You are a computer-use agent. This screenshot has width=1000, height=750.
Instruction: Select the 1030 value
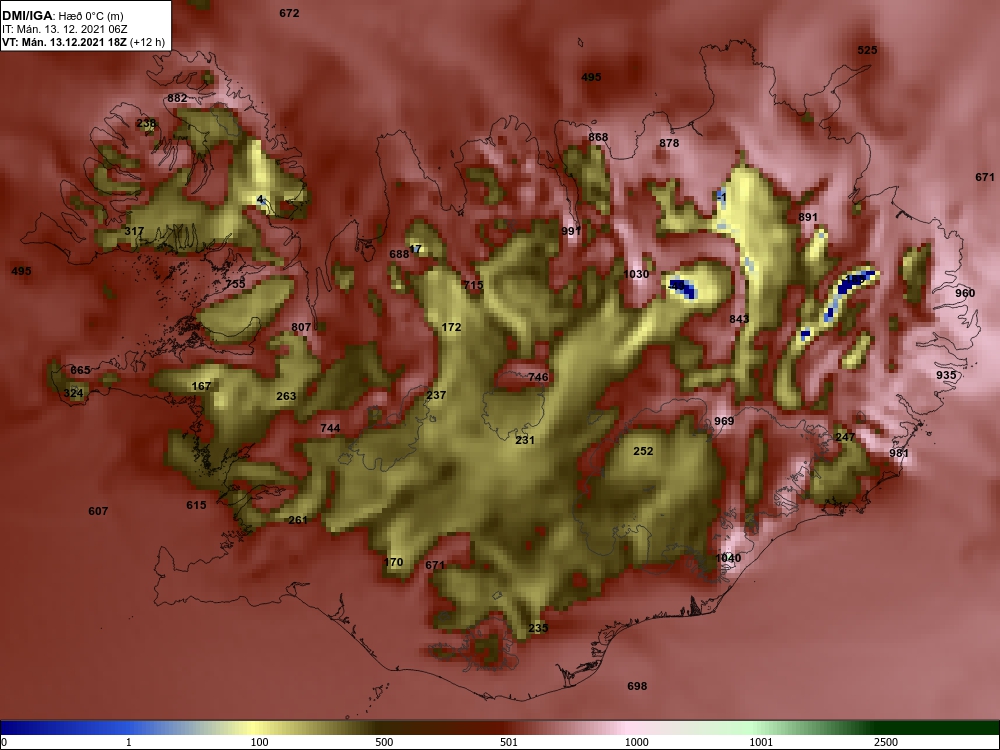coord(636,274)
